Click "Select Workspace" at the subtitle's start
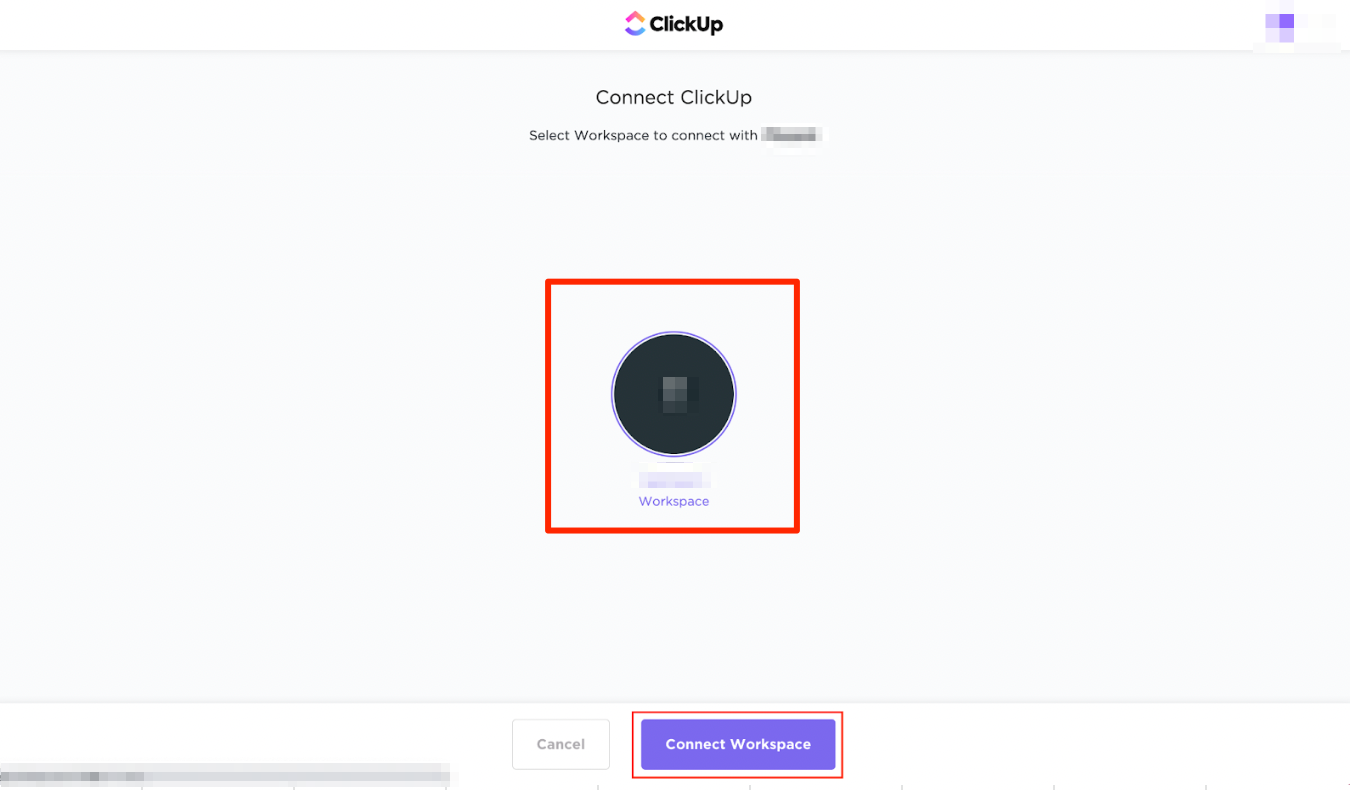This screenshot has height=790, width=1350. (589, 136)
